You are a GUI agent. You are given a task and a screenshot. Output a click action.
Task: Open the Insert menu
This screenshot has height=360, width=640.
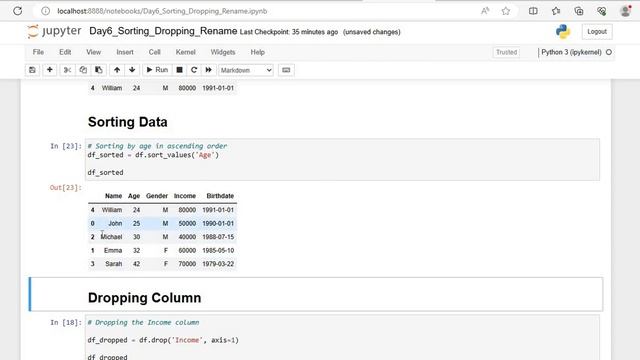click(125, 52)
